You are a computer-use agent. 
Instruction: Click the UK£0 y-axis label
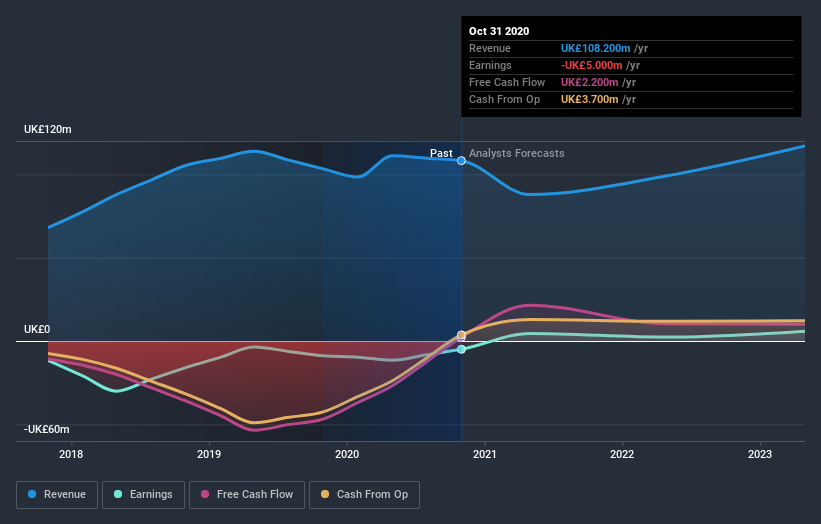click(37, 329)
